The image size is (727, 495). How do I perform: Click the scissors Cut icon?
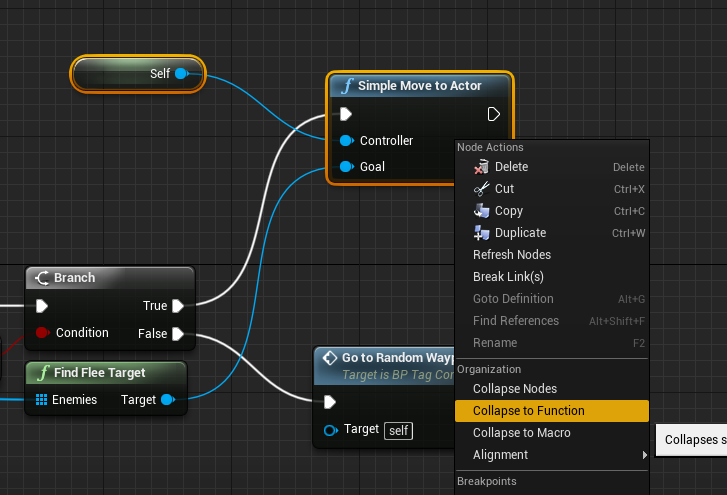coord(481,189)
